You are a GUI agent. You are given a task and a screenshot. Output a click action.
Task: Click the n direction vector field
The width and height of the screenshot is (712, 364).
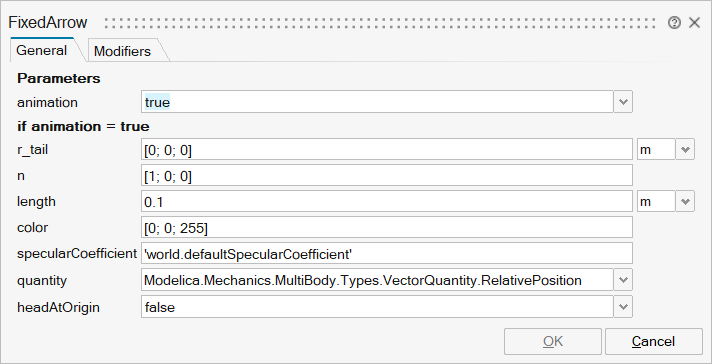(387, 175)
